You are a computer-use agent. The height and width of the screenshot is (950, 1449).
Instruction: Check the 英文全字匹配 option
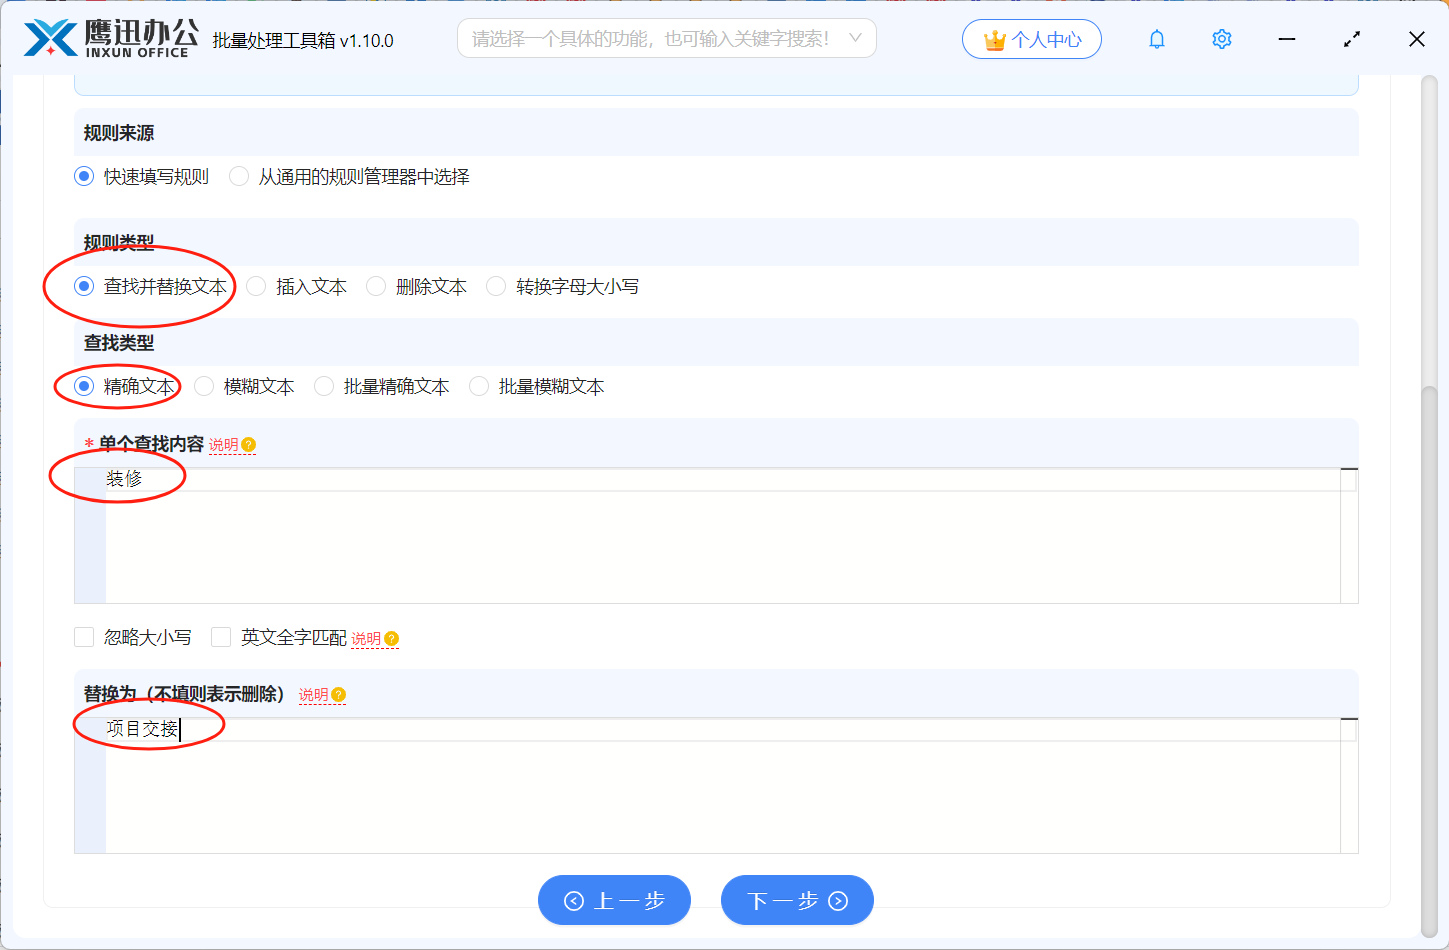click(x=221, y=636)
